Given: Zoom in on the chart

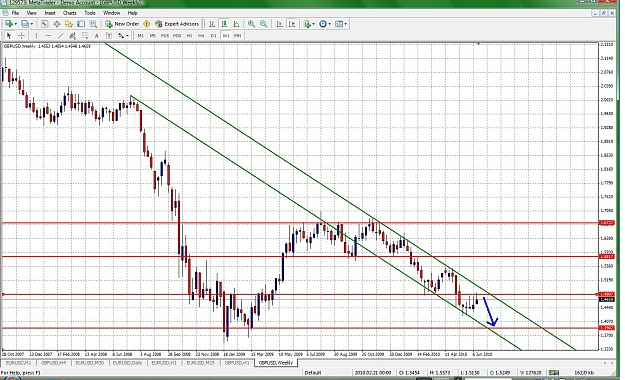Looking at the screenshot, I should point(251,24).
